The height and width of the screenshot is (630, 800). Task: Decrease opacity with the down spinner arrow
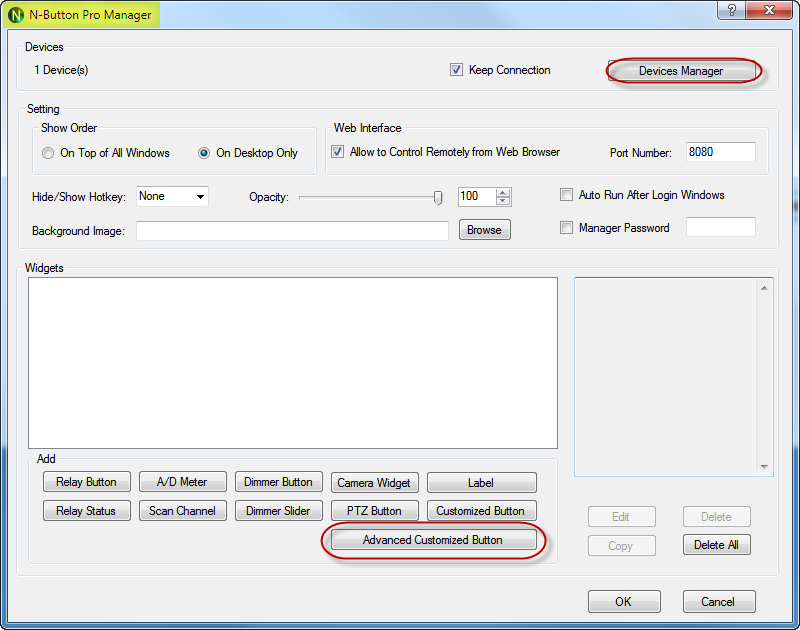(x=503, y=201)
